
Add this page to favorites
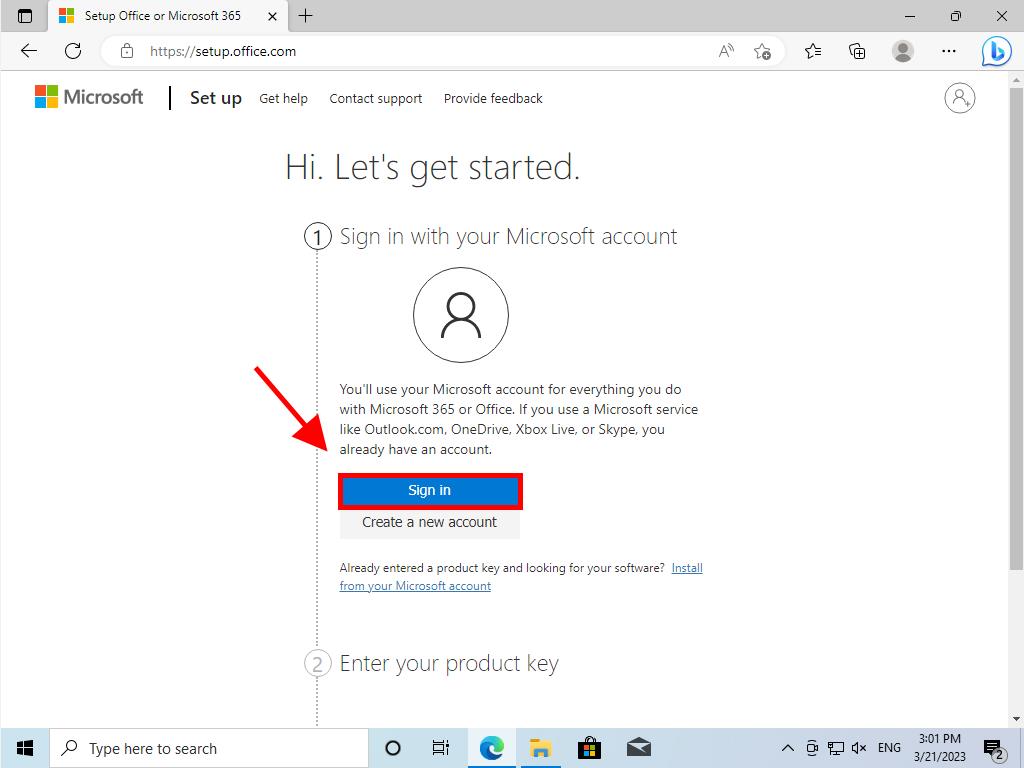pyautogui.click(x=763, y=51)
